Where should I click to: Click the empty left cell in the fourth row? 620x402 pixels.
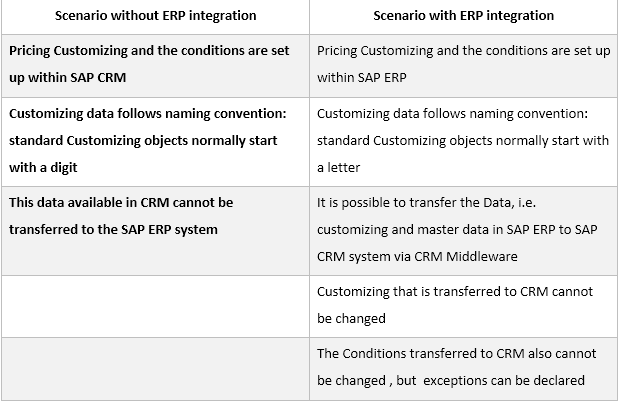click(155, 306)
